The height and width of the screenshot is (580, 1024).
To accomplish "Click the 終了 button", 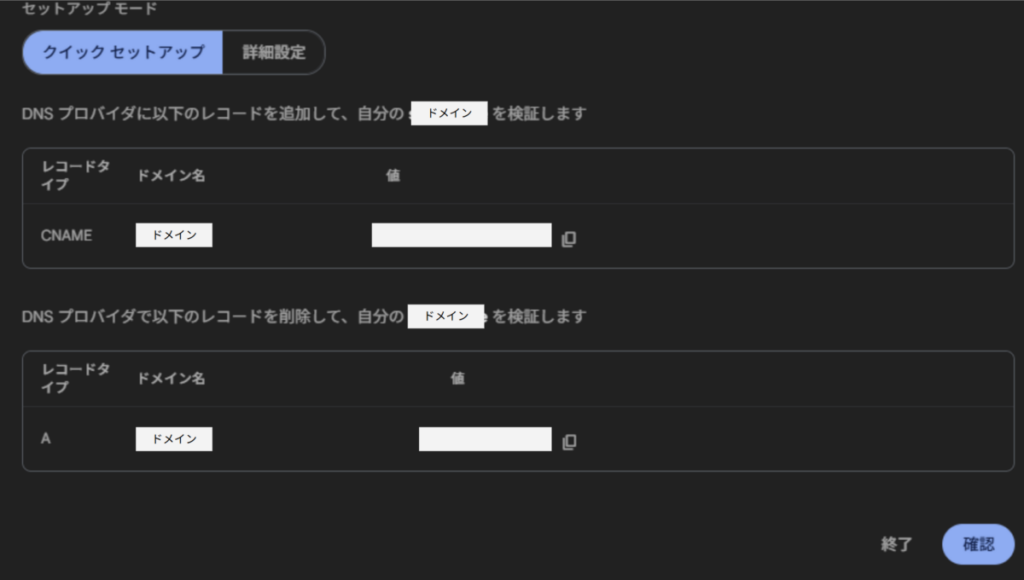I will point(896,544).
